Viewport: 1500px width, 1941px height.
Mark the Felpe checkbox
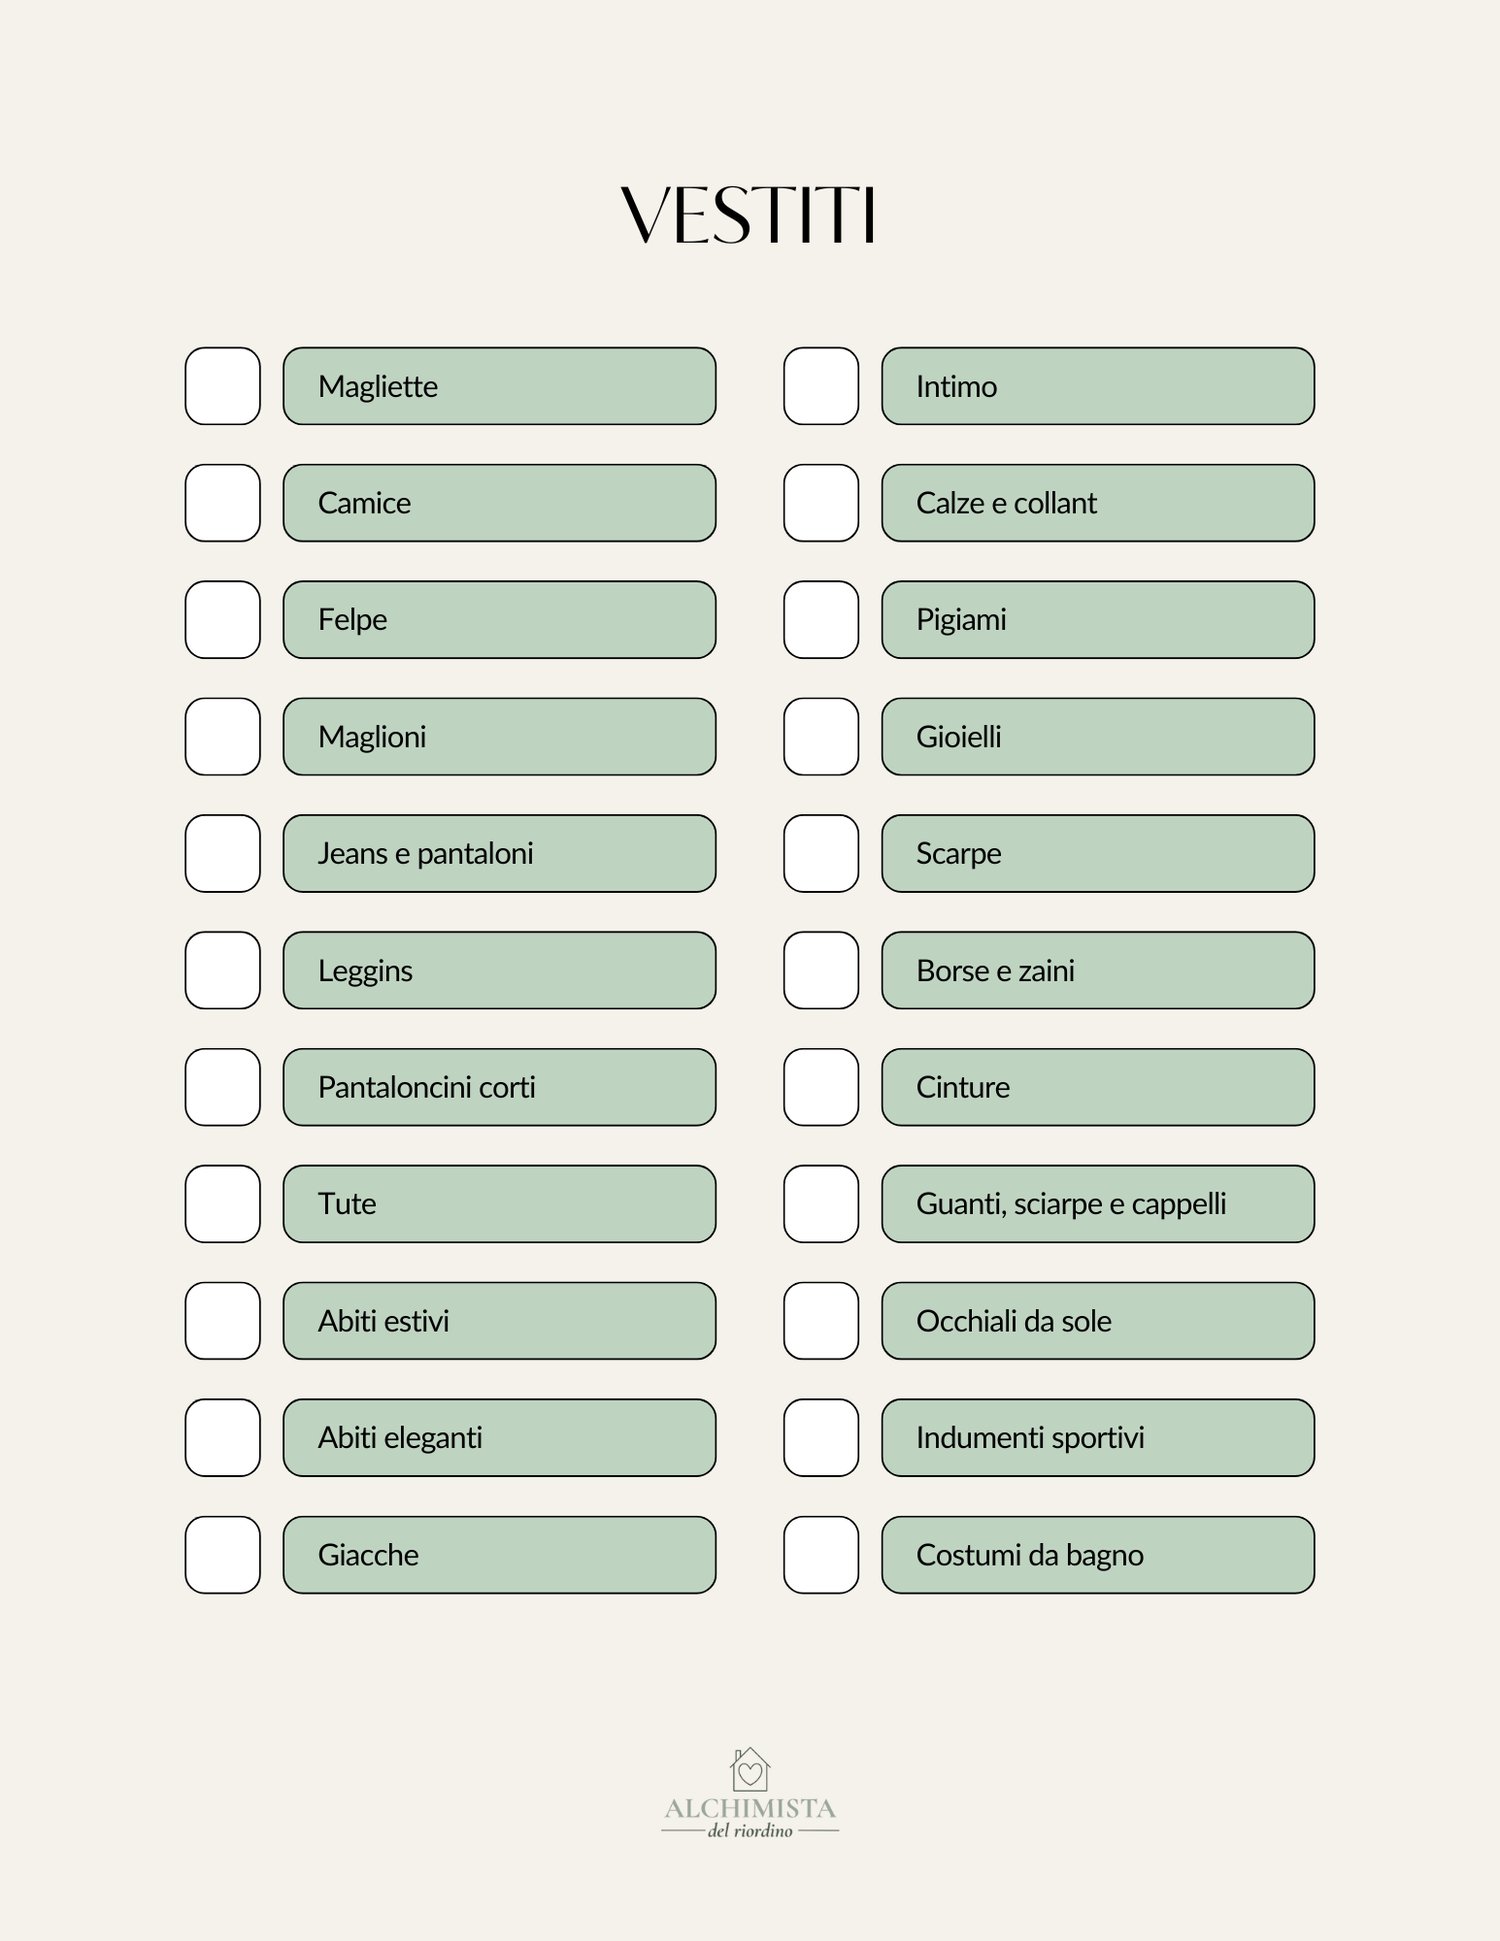click(223, 620)
